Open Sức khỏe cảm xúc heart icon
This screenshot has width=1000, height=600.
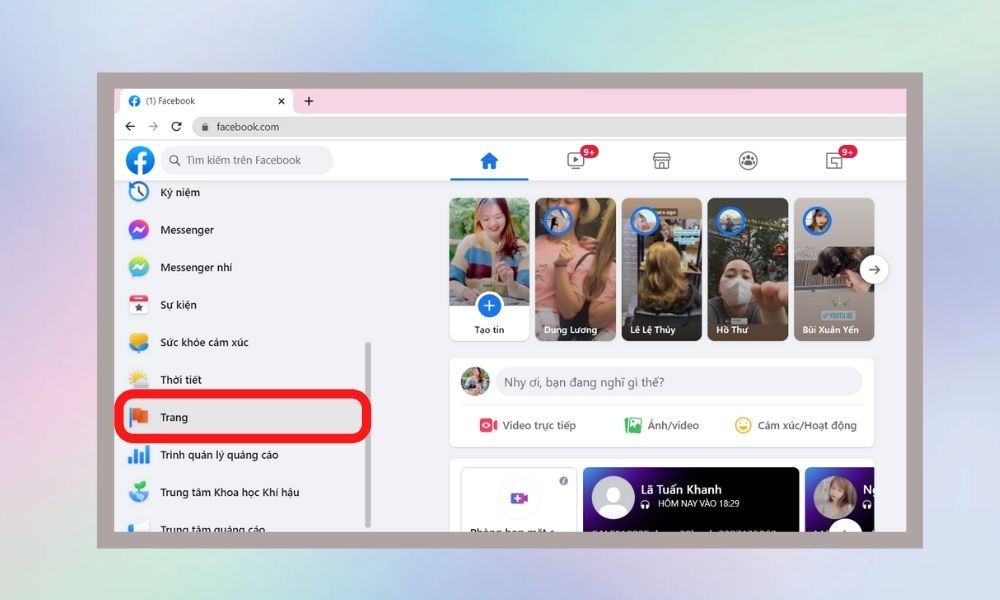(x=138, y=342)
